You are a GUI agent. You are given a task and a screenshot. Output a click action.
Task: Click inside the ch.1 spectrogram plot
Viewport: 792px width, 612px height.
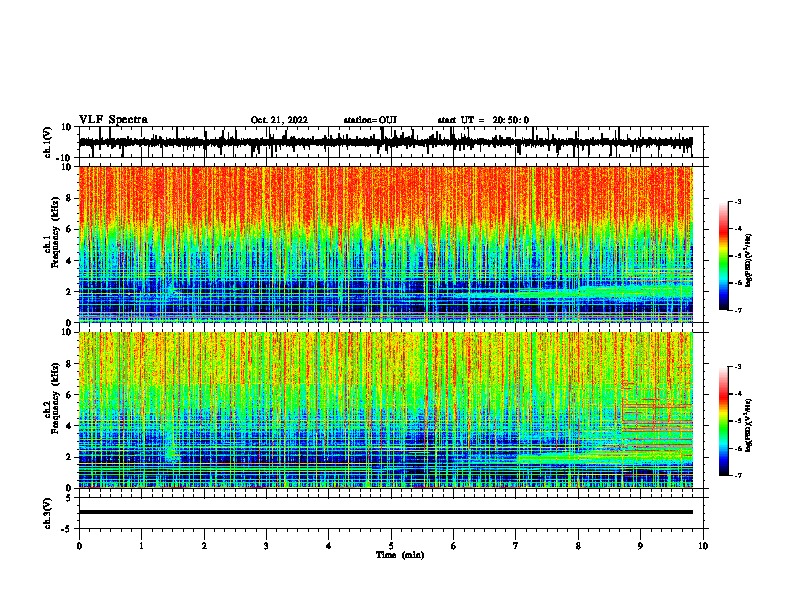[x=385, y=244]
